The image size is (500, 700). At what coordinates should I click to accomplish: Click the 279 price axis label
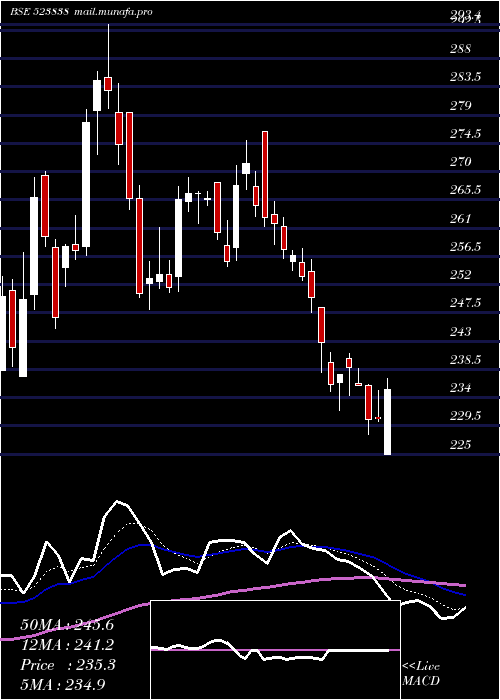(461, 106)
